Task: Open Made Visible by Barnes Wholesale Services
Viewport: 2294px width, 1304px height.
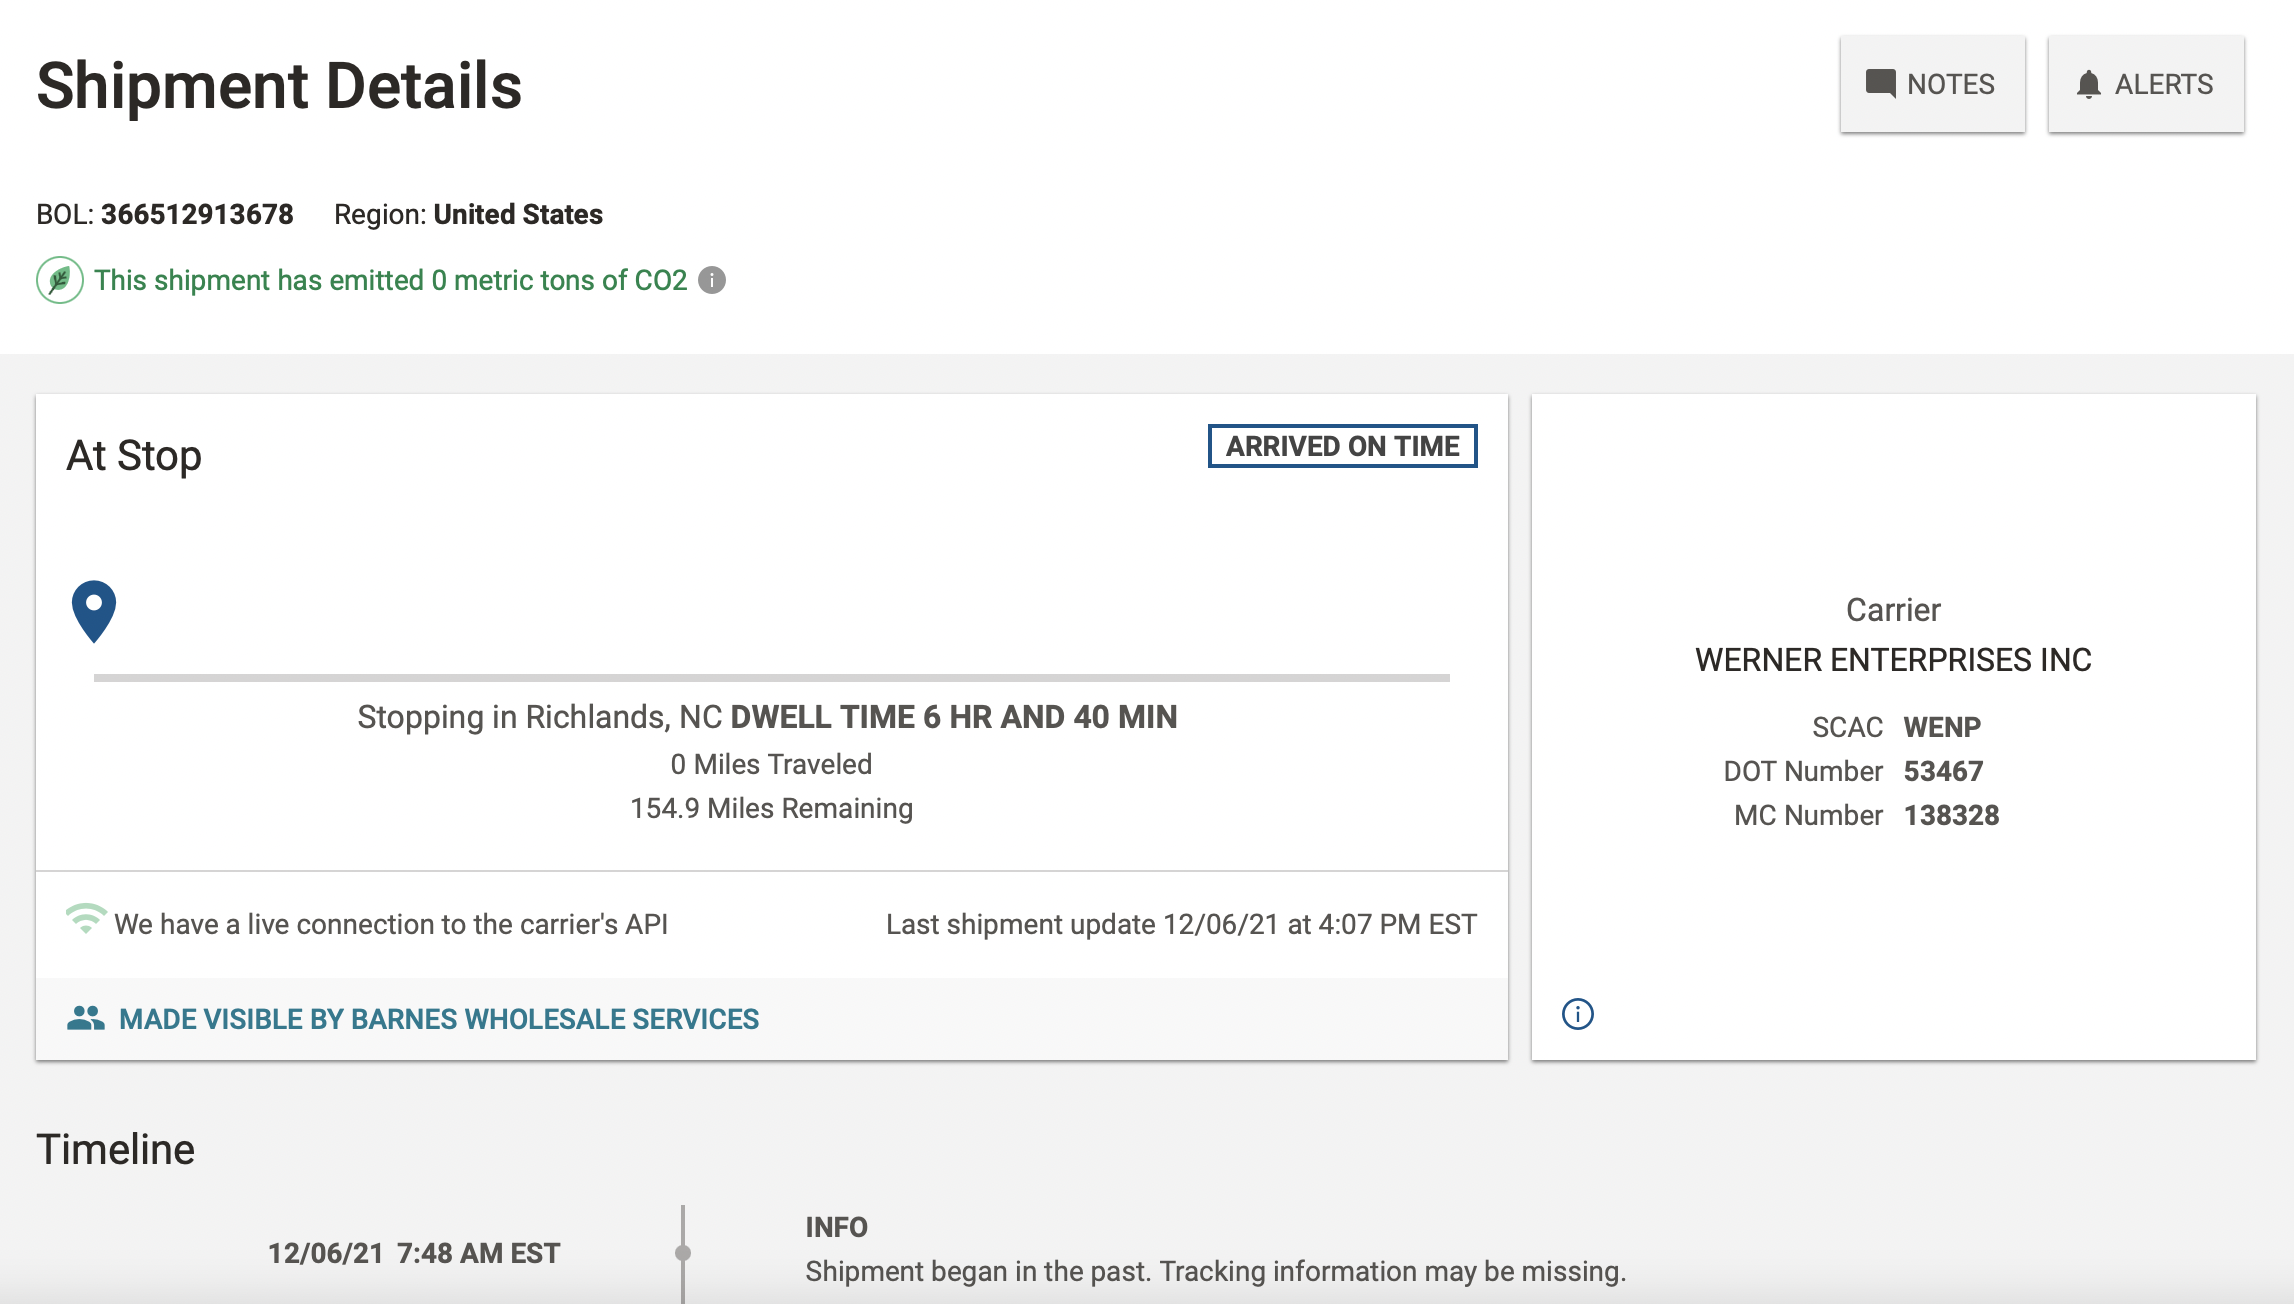Action: click(439, 1019)
